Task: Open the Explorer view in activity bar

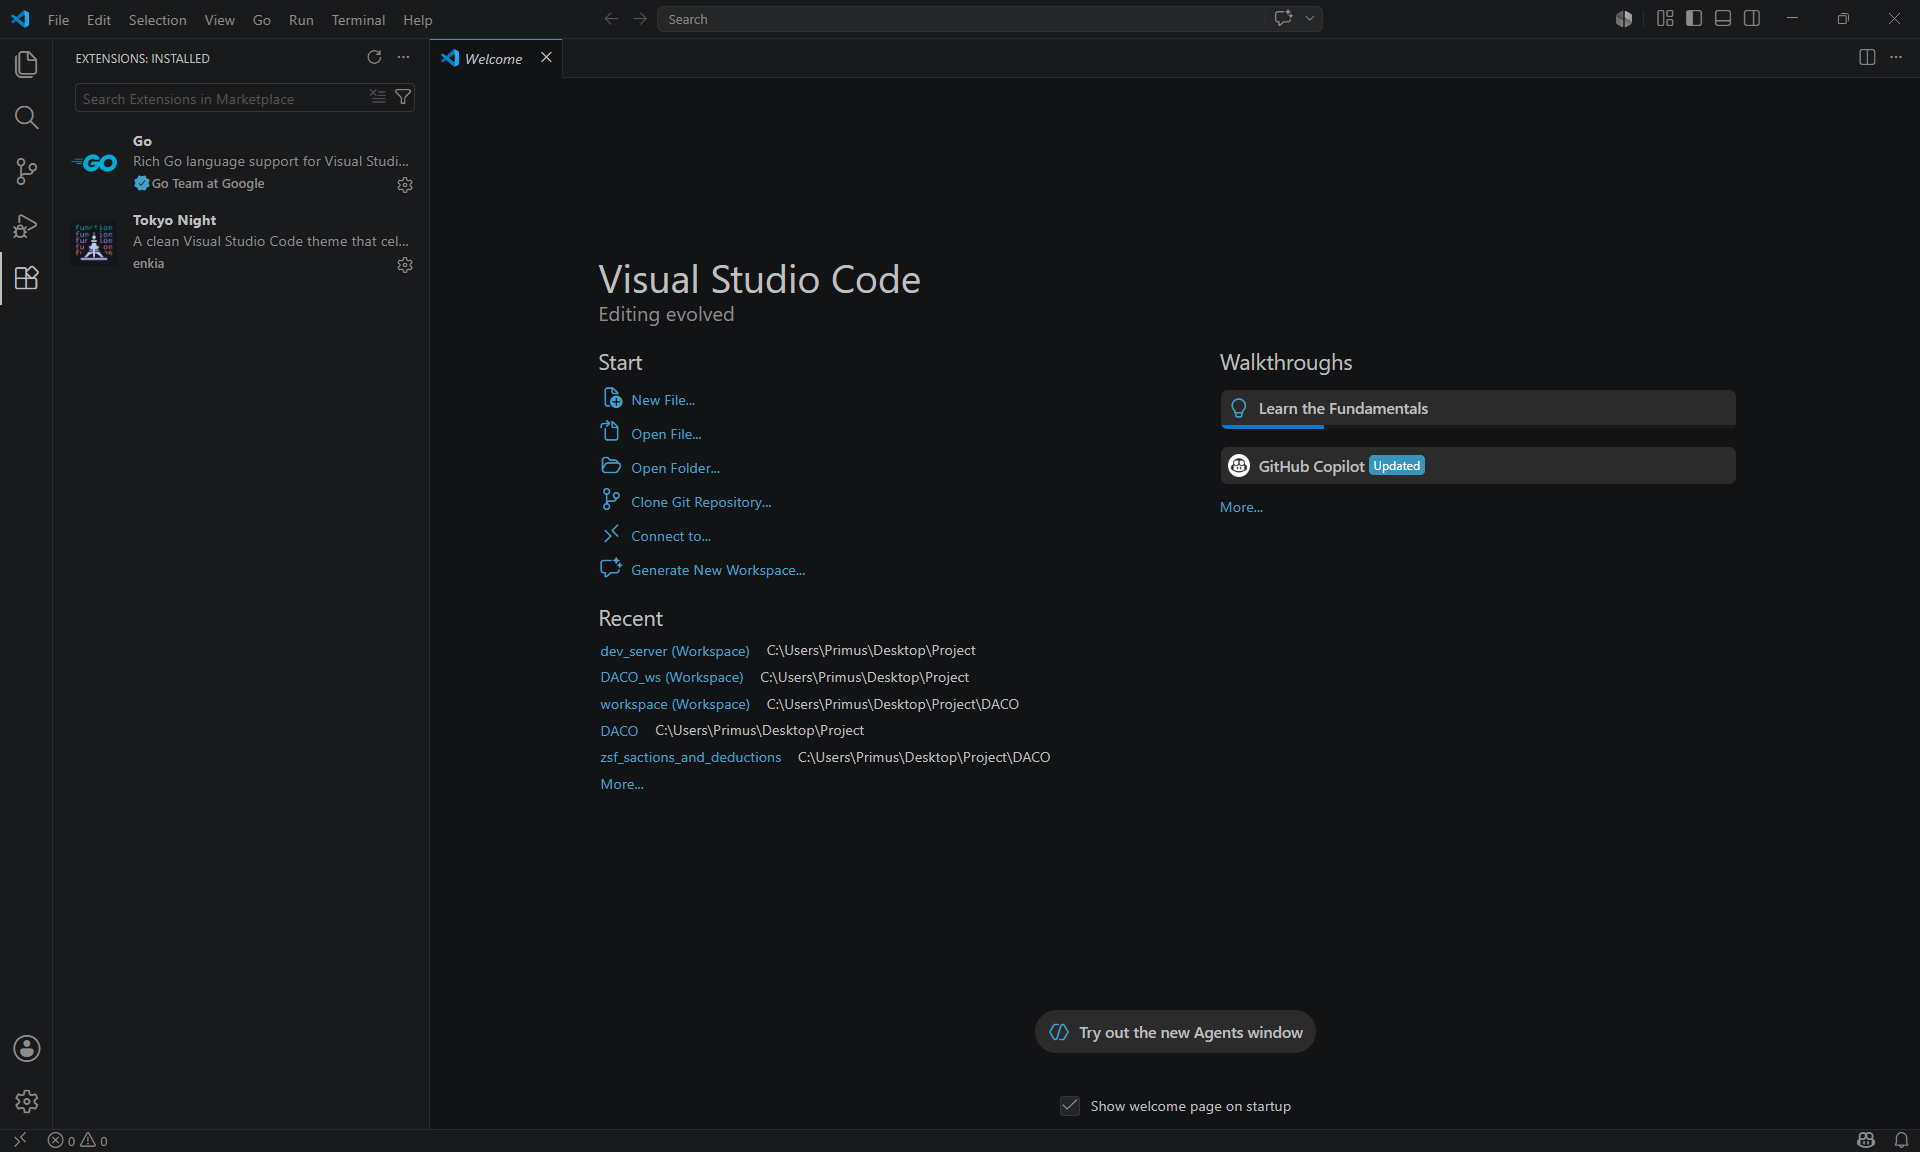Action: point(26,65)
